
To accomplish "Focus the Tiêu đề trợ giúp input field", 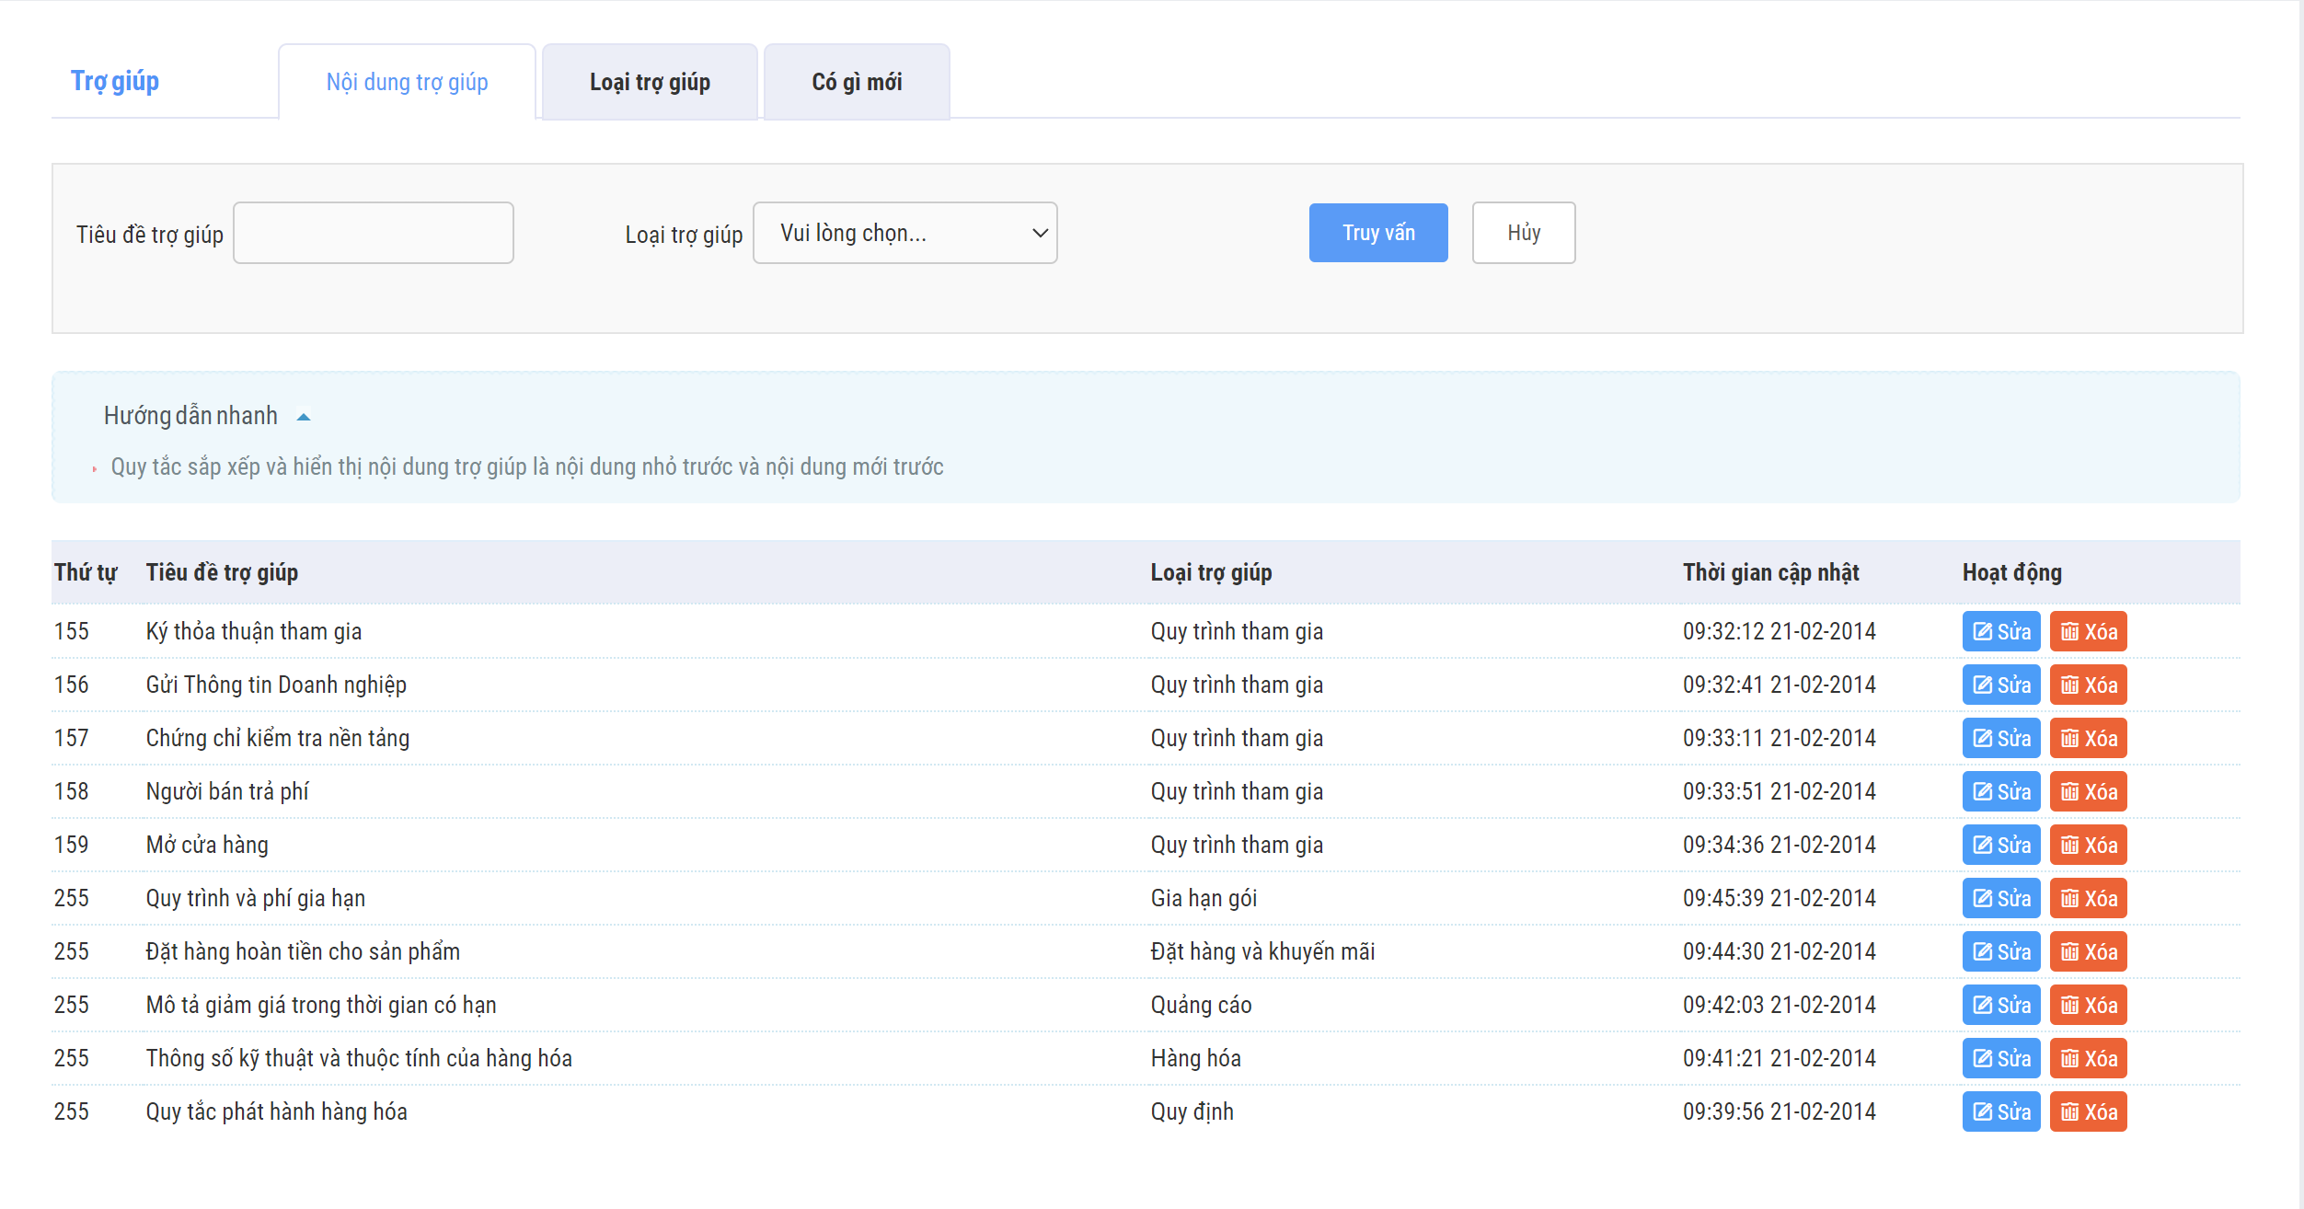I will [x=373, y=233].
